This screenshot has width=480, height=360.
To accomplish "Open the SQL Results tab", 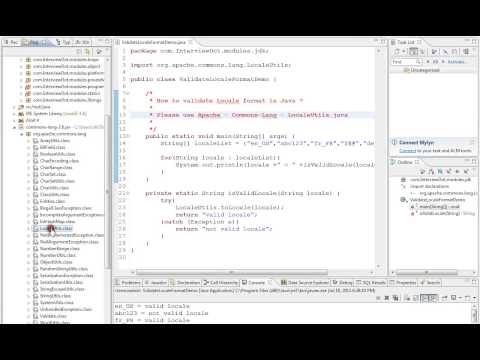I will 371,283.
